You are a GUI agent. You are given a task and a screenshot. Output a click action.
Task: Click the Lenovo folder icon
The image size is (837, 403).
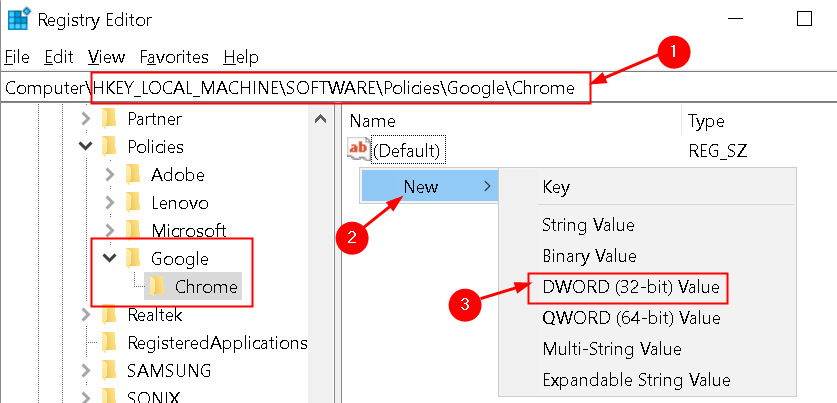tap(134, 203)
